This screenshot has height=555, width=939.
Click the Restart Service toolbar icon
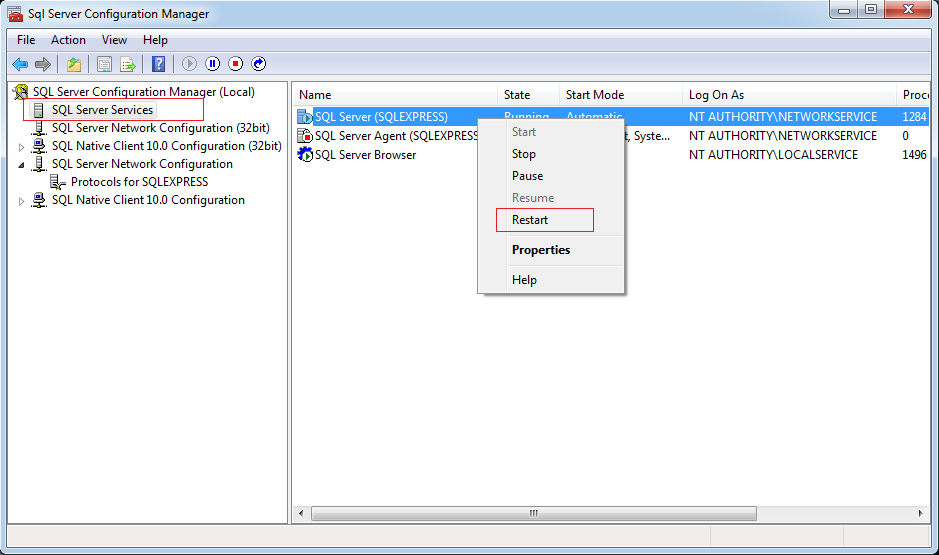tap(259, 63)
